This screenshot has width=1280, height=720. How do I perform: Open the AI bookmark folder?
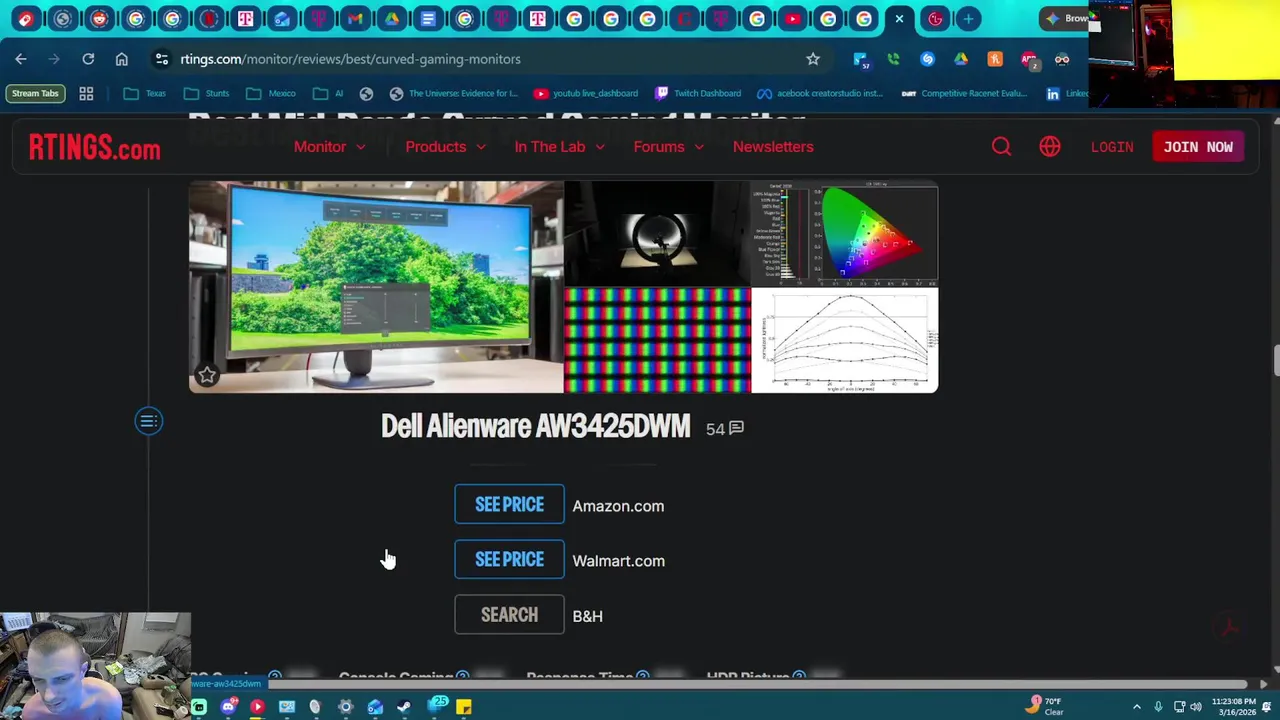click(x=328, y=93)
